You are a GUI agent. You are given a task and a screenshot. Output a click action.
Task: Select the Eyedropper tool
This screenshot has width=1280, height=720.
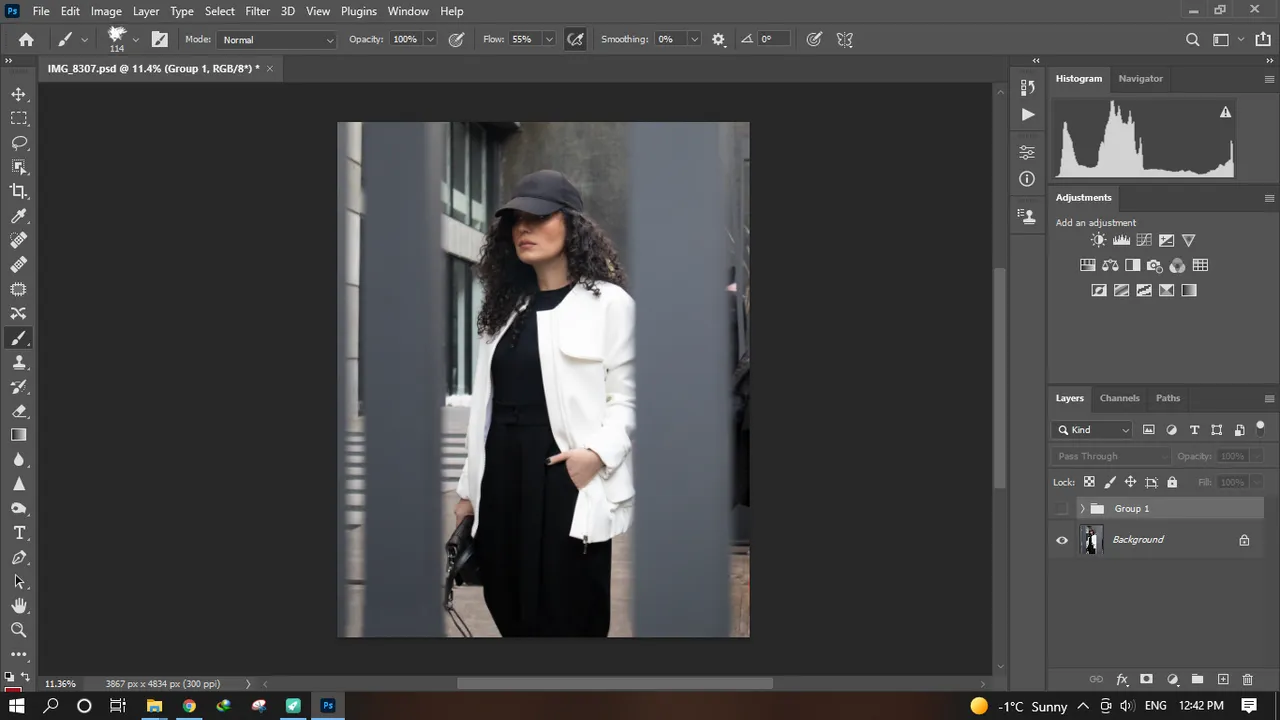click(x=19, y=216)
